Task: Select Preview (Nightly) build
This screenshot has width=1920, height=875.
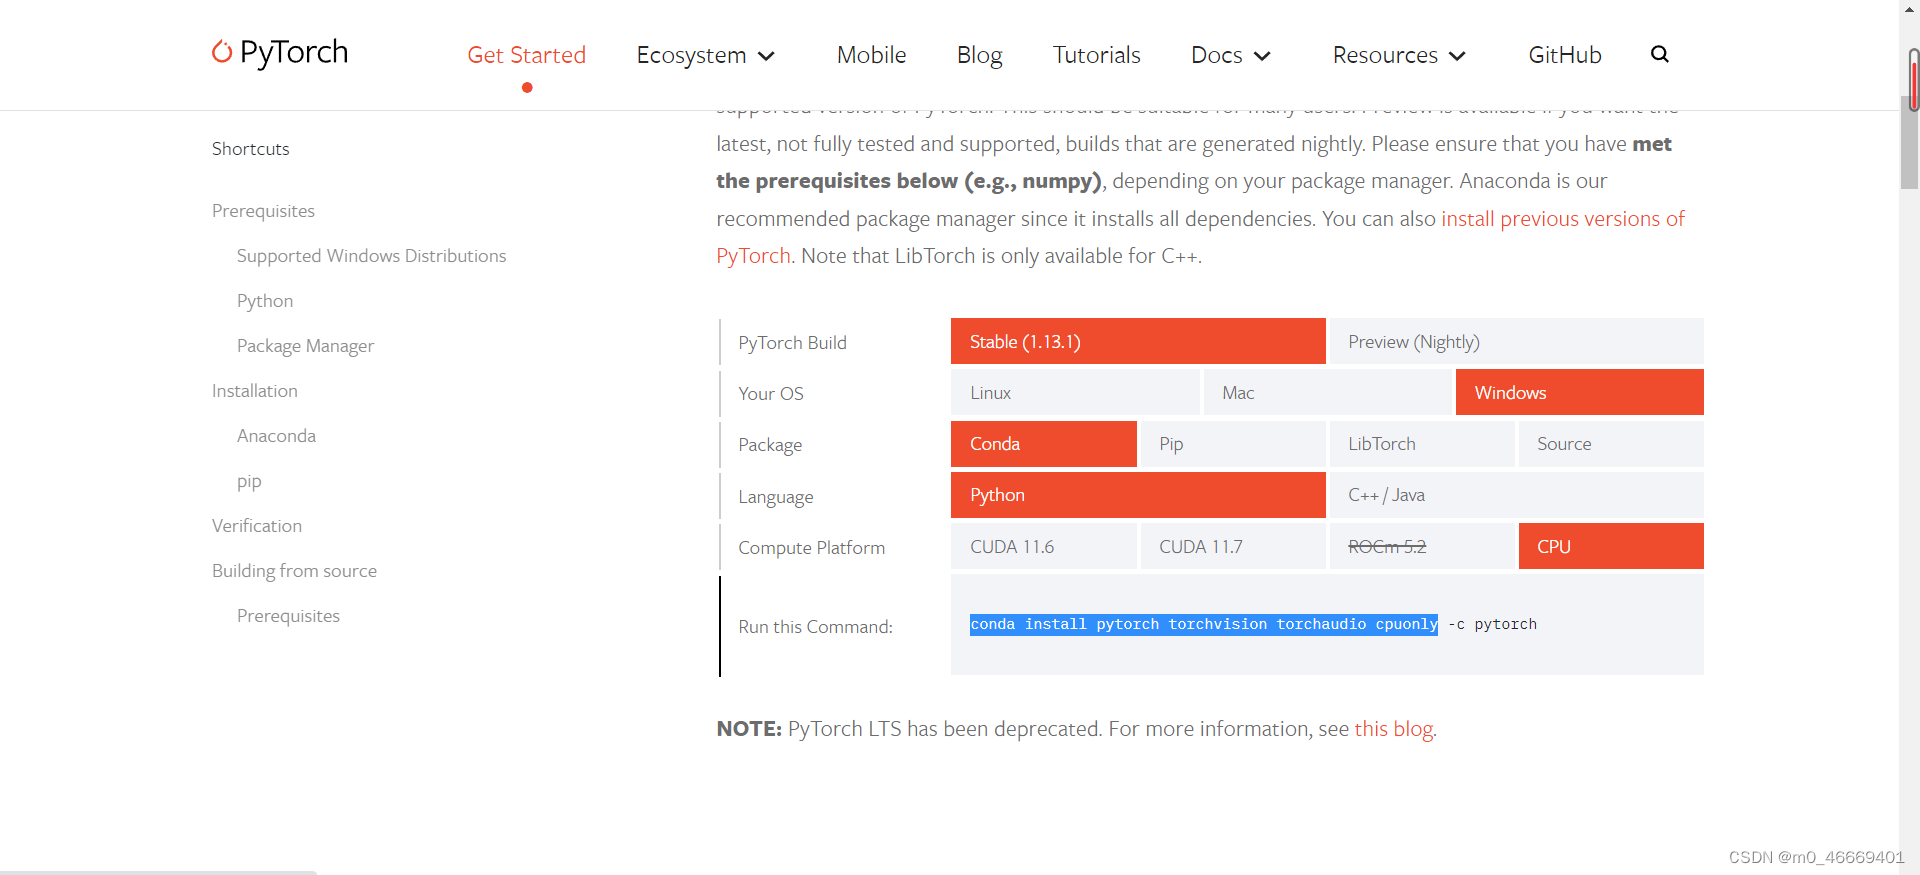Action: click(x=1516, y=341)
